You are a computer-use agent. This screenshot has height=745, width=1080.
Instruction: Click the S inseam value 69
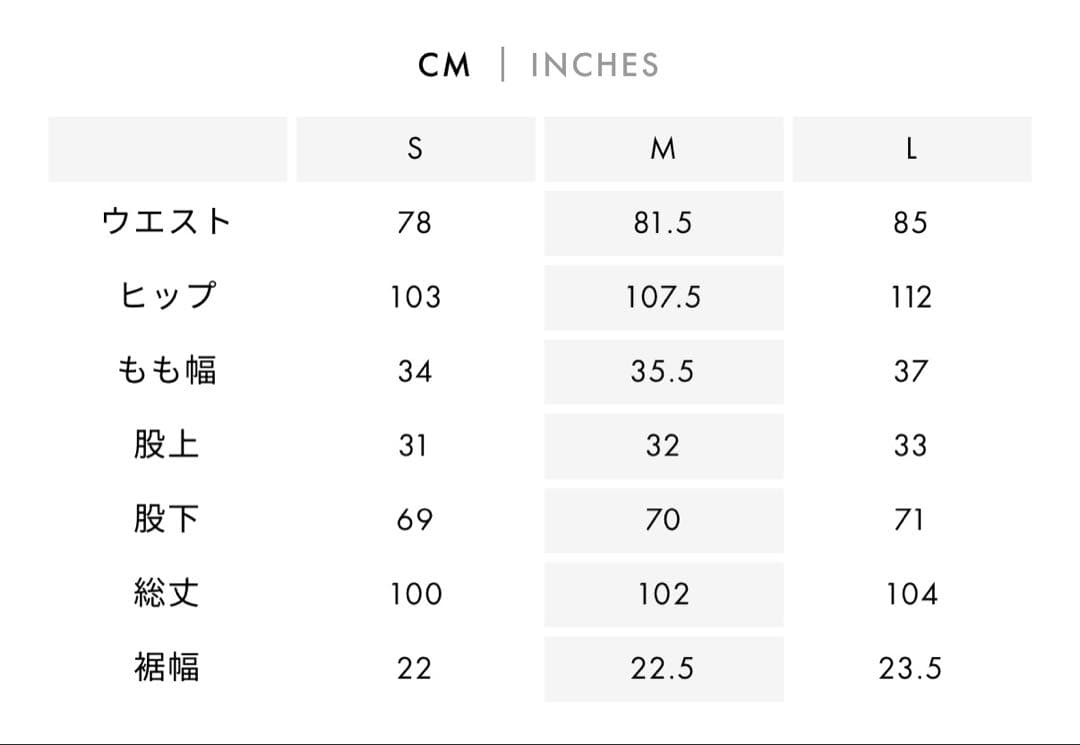point(414,520)
